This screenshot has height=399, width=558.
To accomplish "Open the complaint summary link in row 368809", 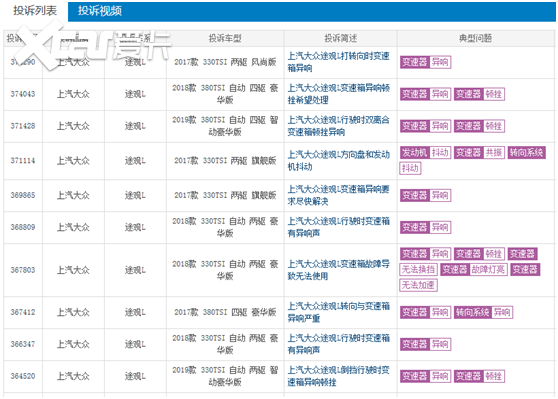I will [338, 227].
